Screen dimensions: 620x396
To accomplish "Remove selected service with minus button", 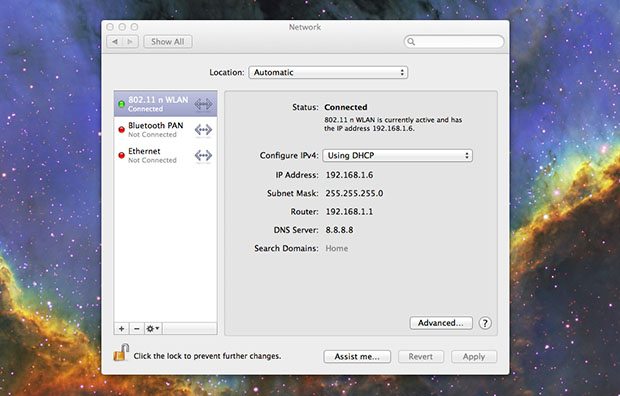I will point(136,328).
